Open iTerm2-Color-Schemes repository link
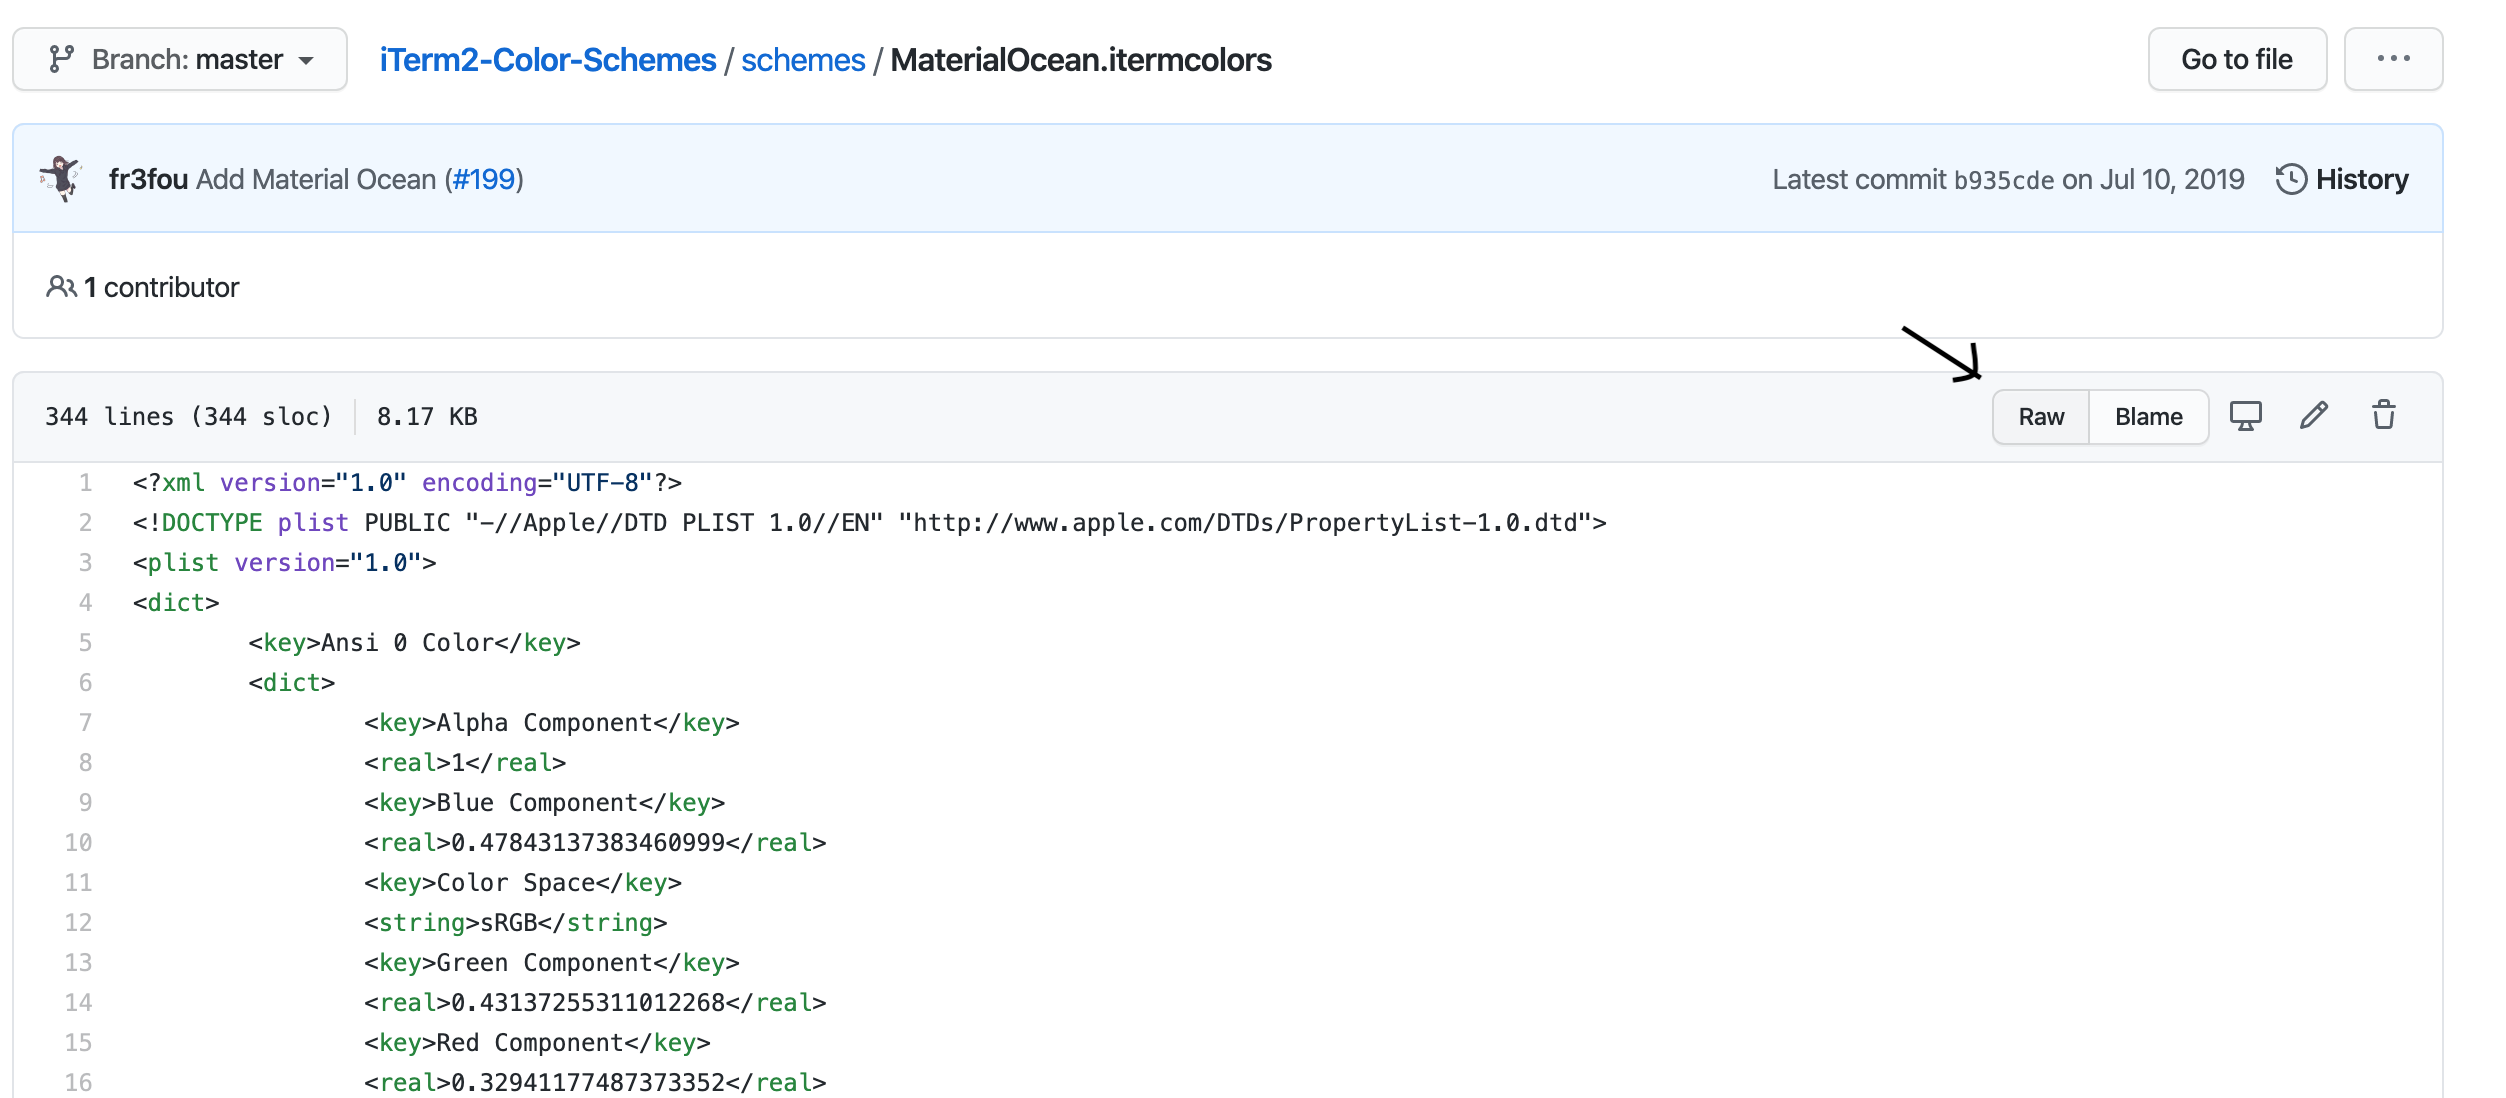 [x=547, y=60]
